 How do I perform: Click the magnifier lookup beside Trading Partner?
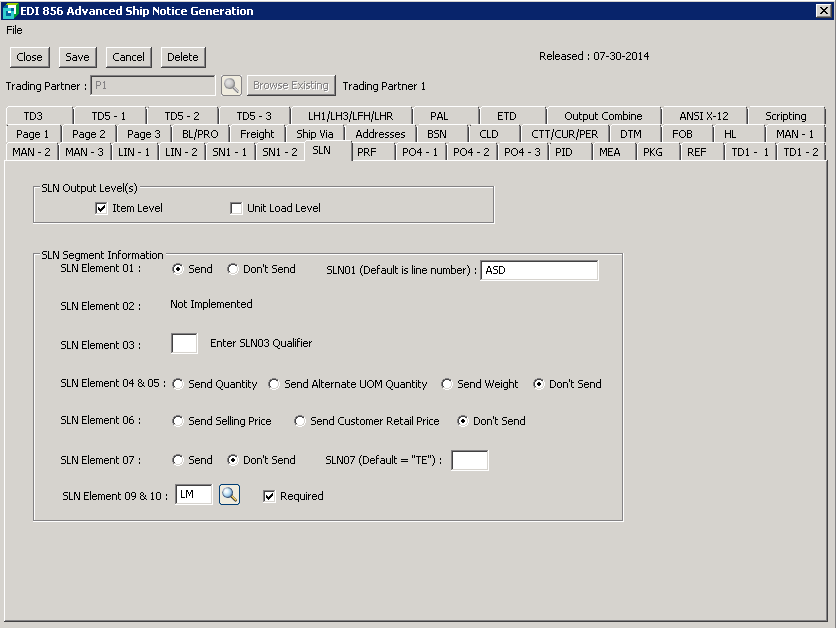click(231, 86)
